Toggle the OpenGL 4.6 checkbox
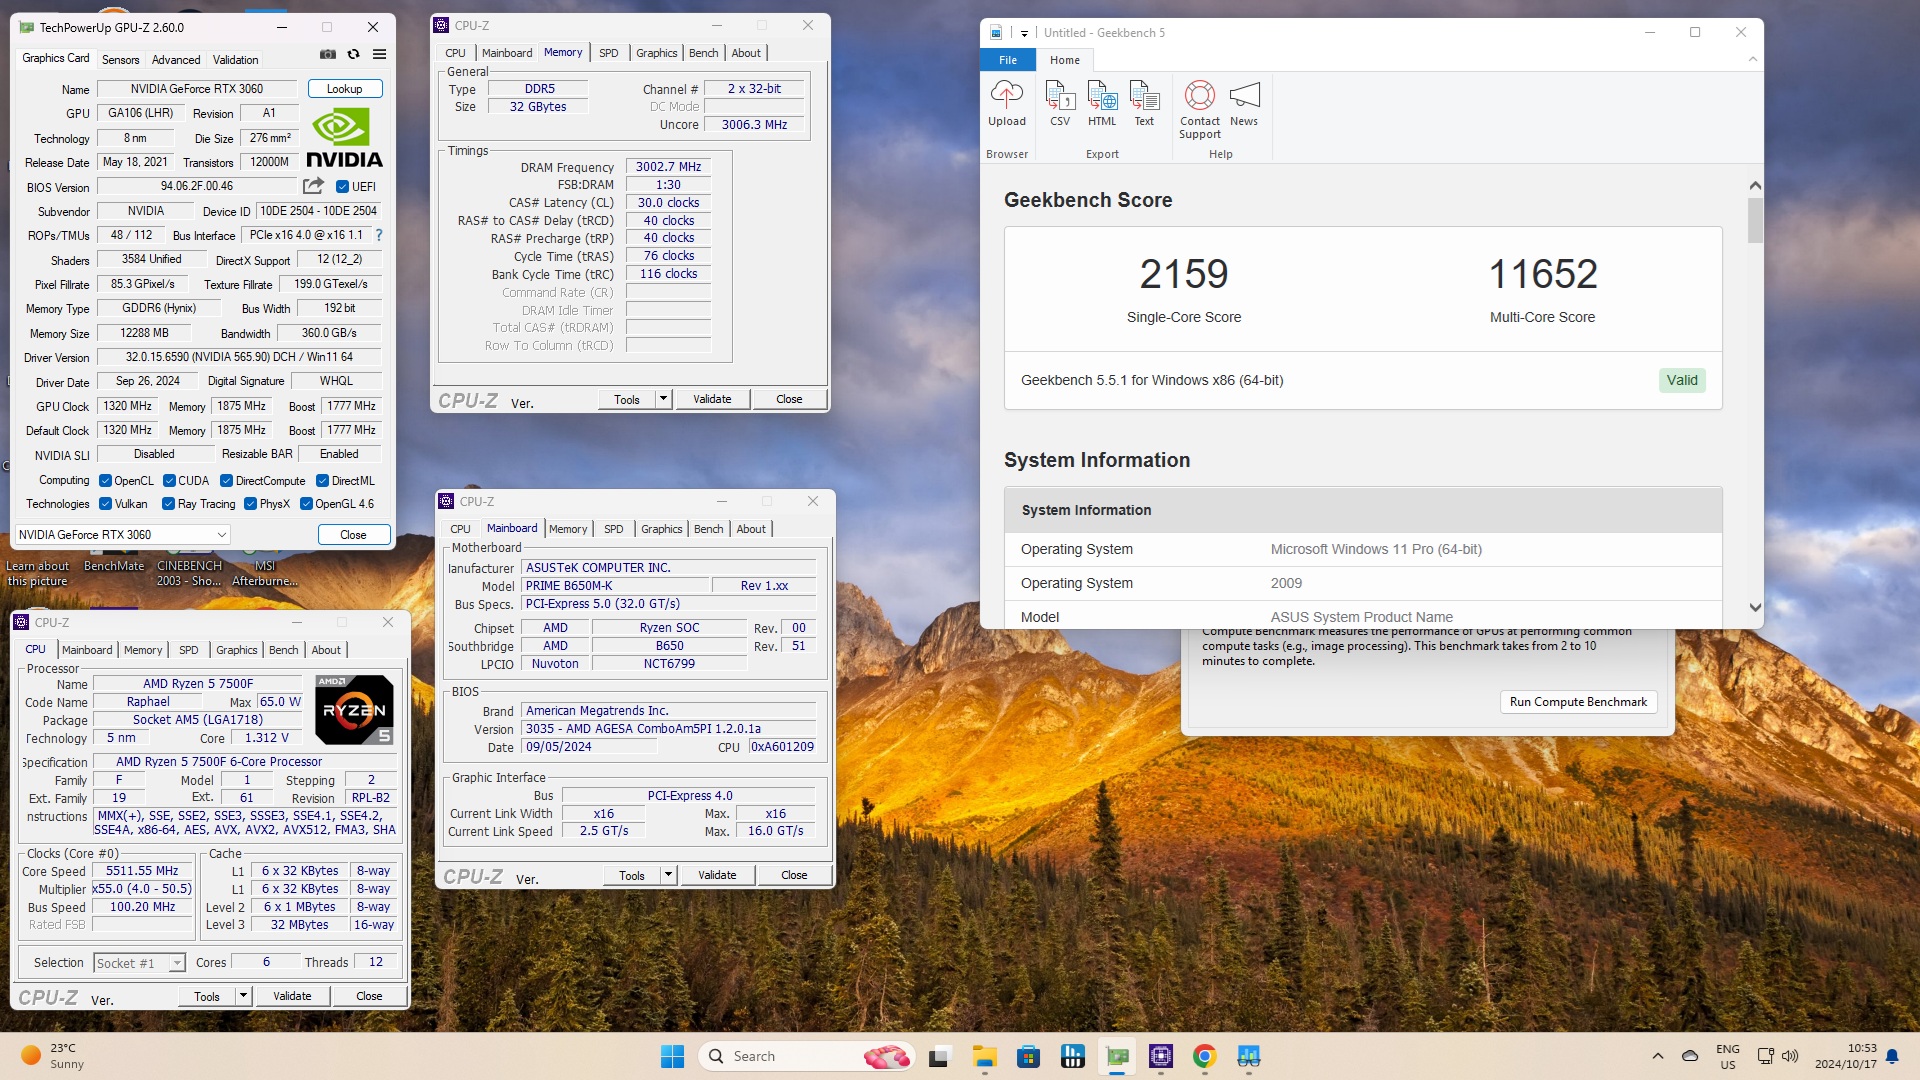 [x=306, y=504]
